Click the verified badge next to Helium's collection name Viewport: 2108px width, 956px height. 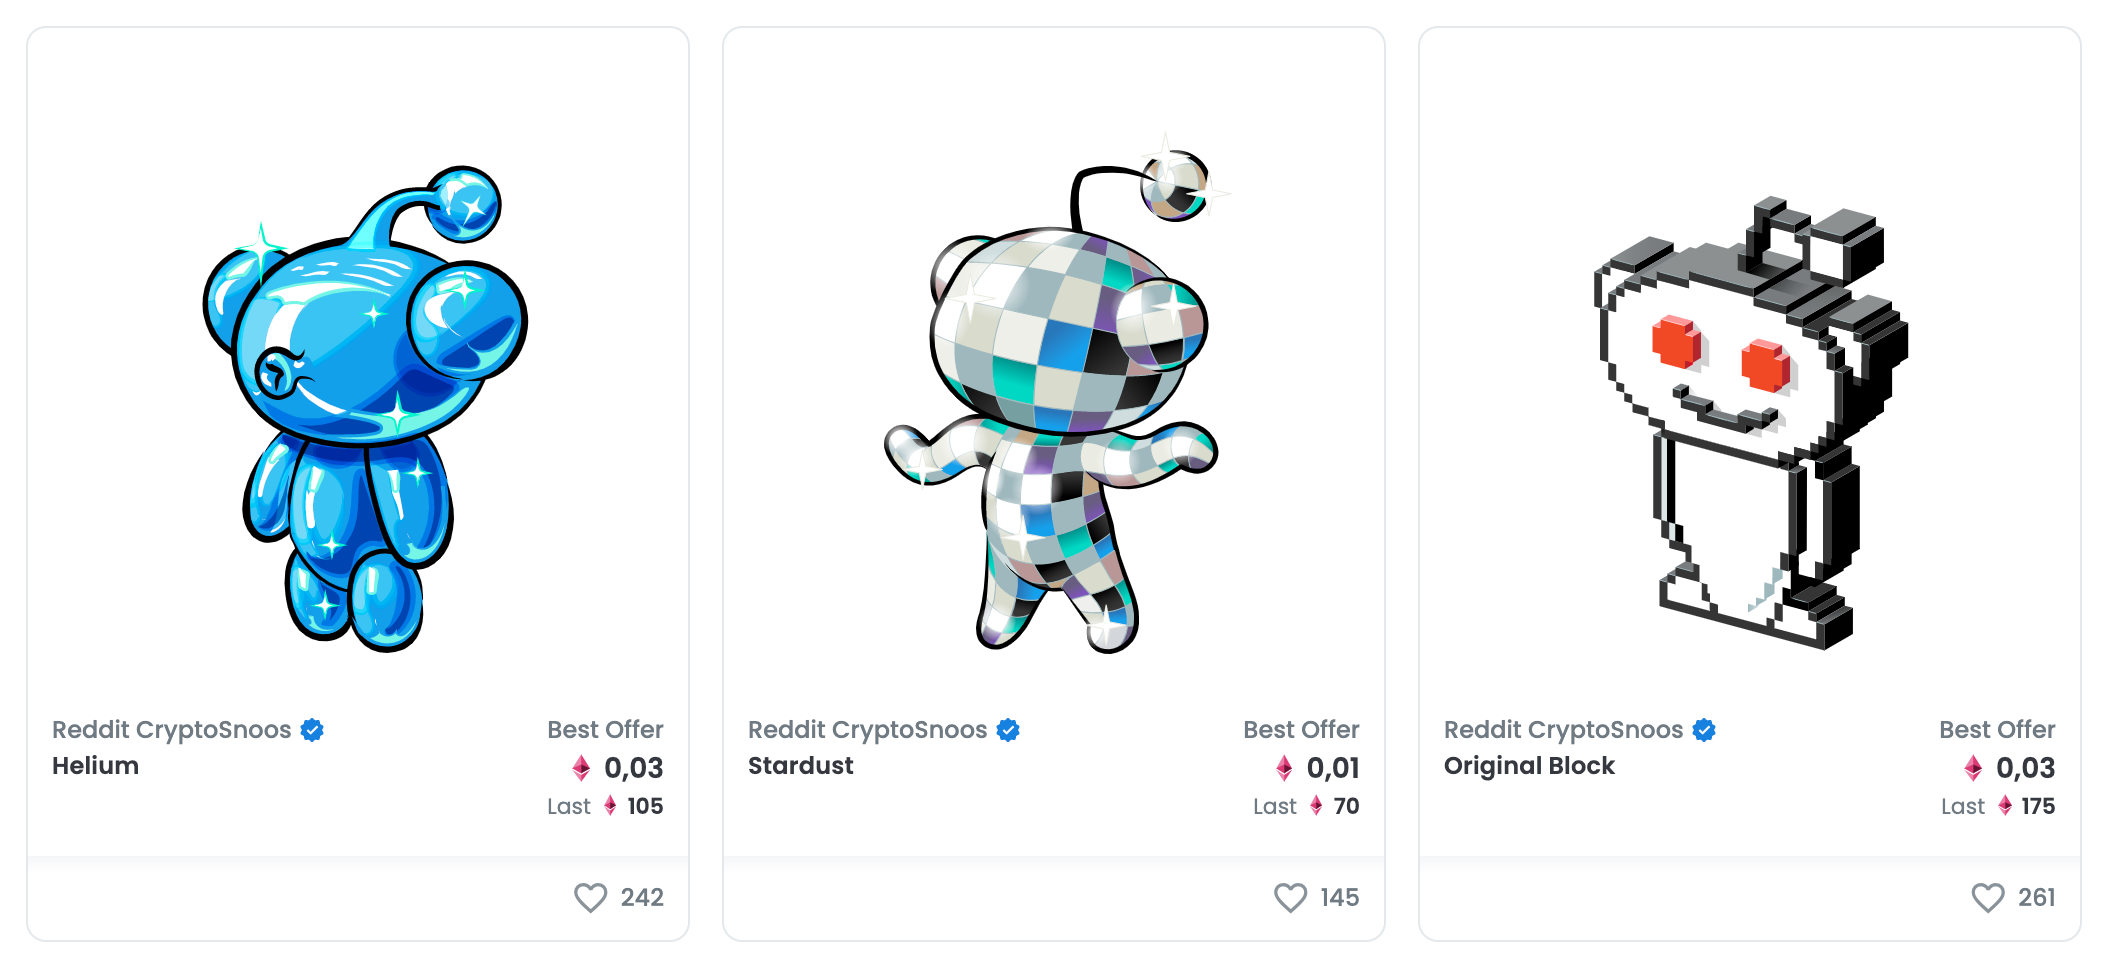pyautogui.click(x=312, y=730)
